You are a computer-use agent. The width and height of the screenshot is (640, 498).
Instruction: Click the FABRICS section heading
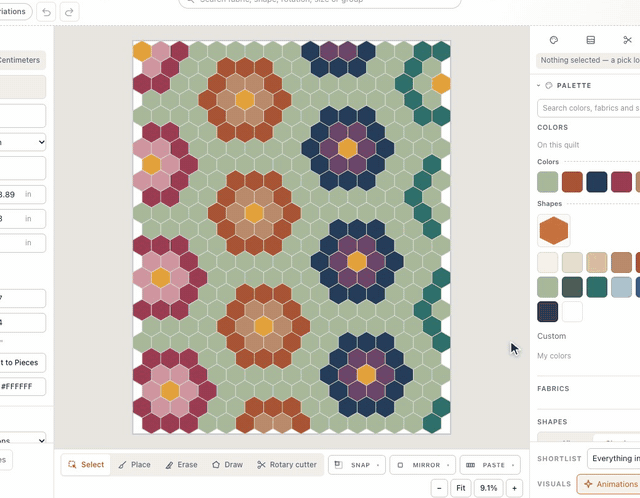(x=553, y=389)
